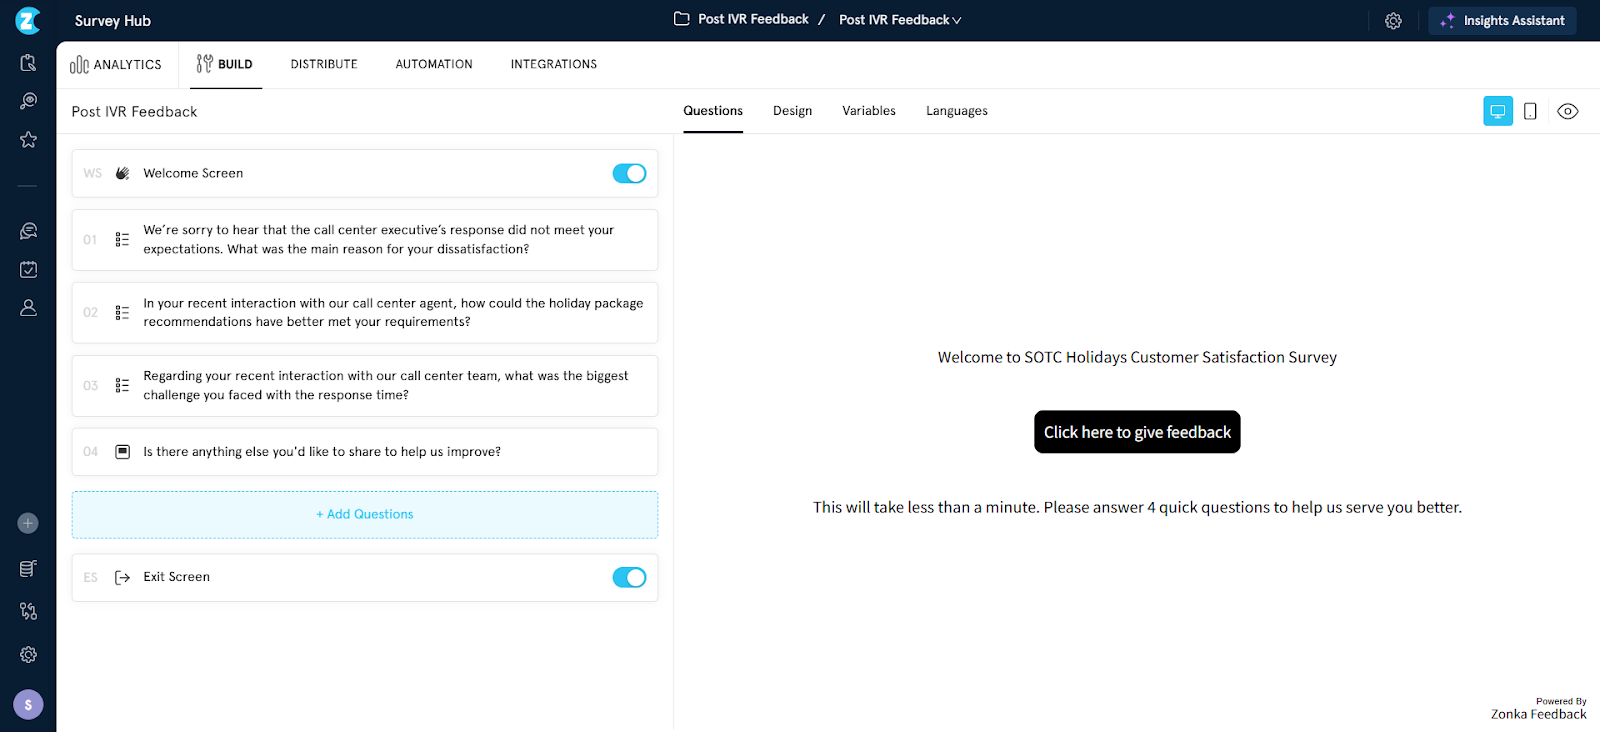Go to the Distribute tab
Screen dimensions: 1600x732
324,64
